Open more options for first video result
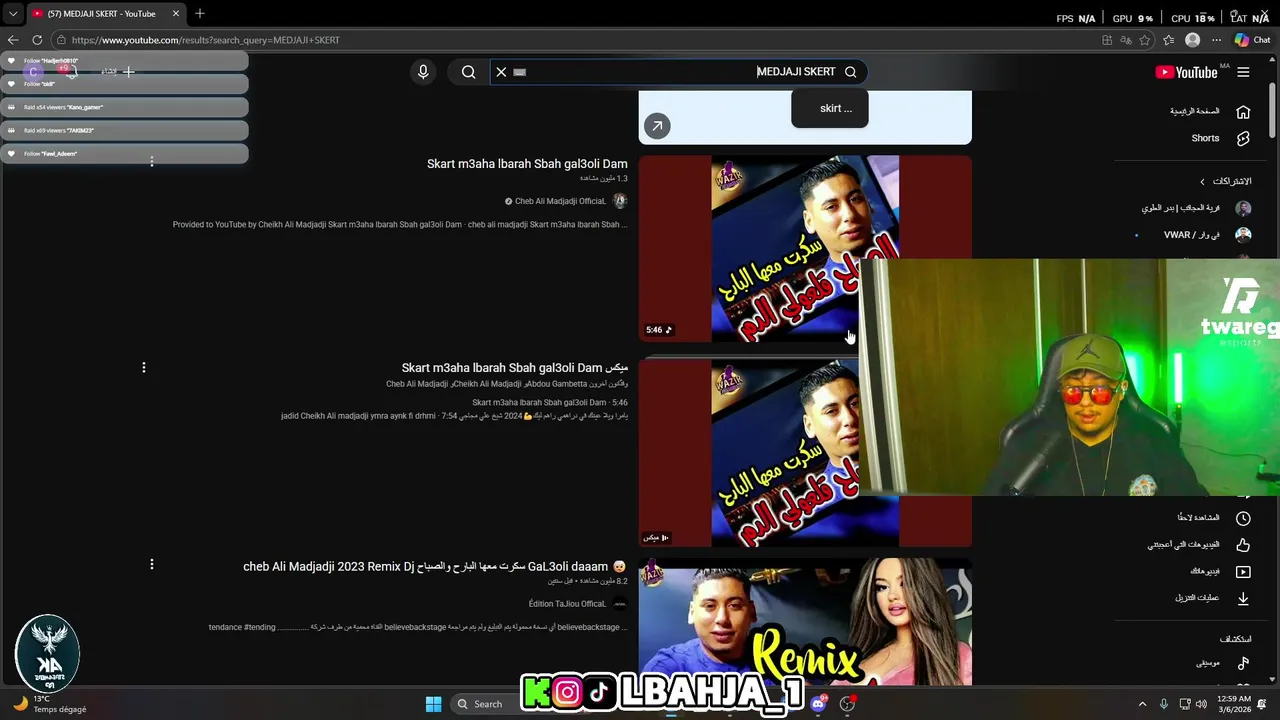Viewport: 1280px width, 720px height. (x=152, y=161)
